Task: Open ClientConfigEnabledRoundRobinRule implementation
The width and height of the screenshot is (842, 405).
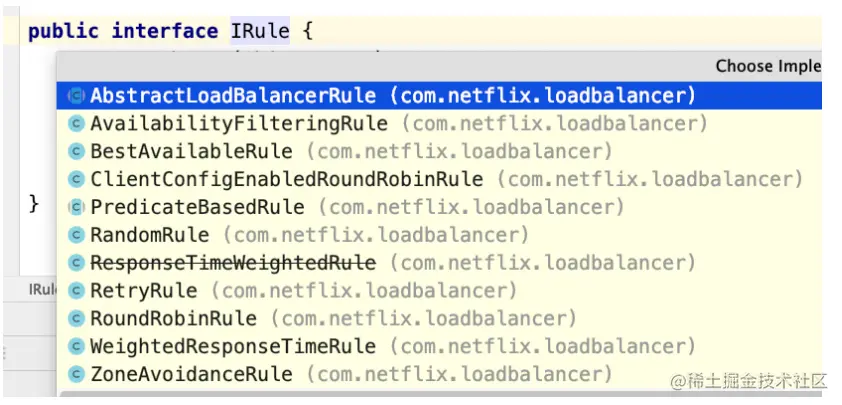Action: pyautogui.click(x=439, y=179)
